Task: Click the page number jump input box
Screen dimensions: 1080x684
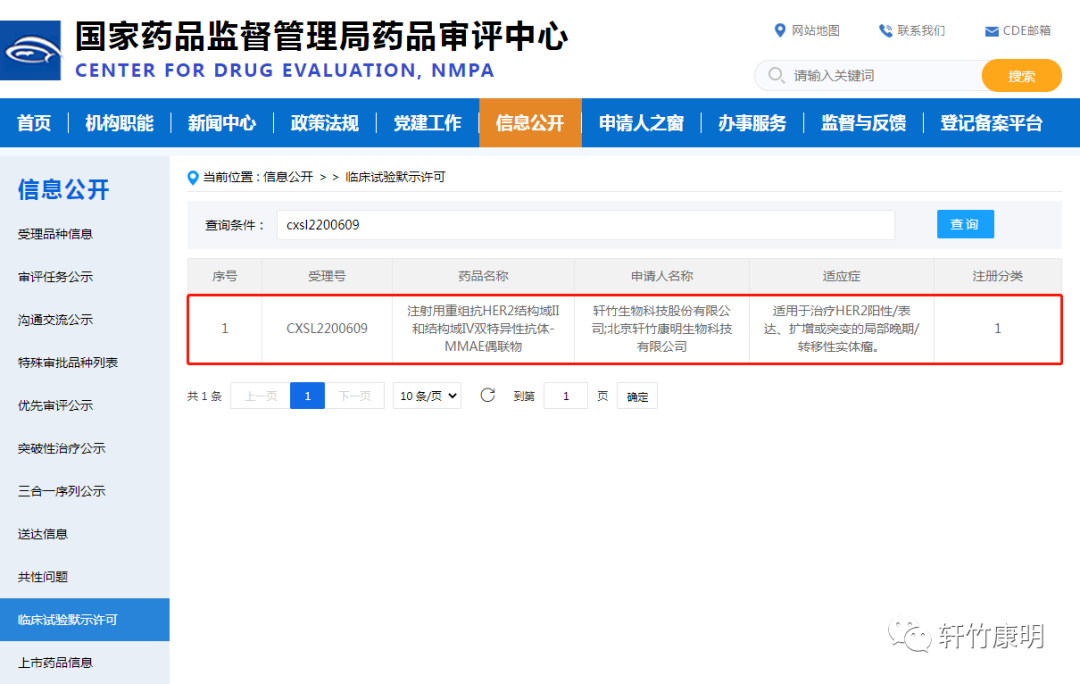Action: [566, 396]
